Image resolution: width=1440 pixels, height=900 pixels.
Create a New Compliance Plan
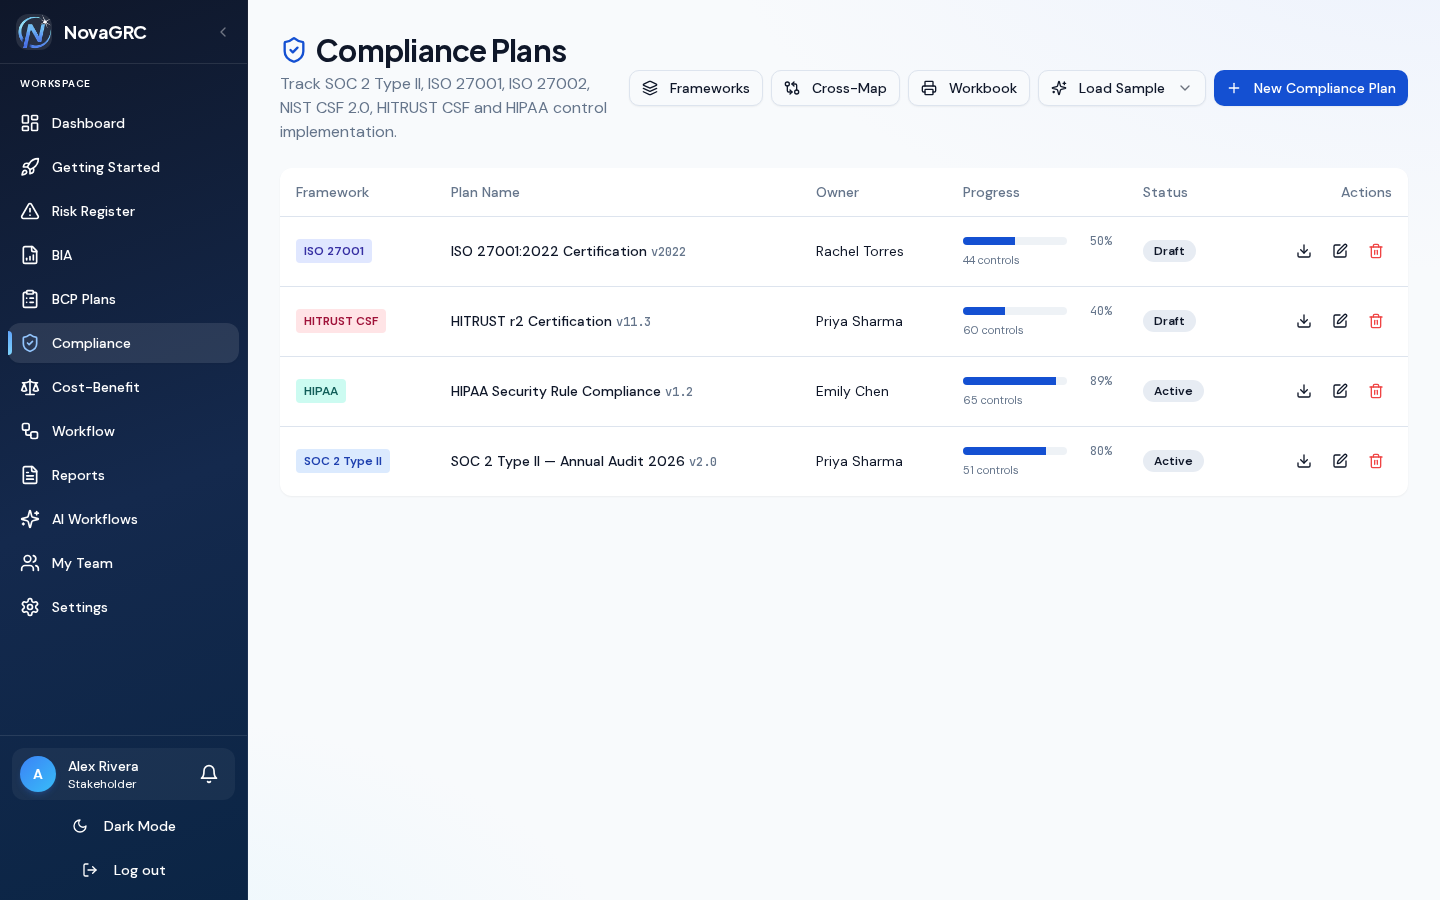point(1311,88)
